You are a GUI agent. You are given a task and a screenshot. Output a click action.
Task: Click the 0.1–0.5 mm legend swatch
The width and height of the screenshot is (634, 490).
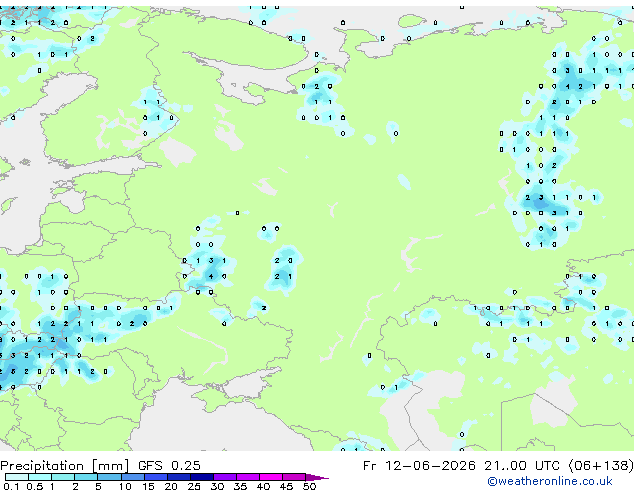(x=17, y=477)
